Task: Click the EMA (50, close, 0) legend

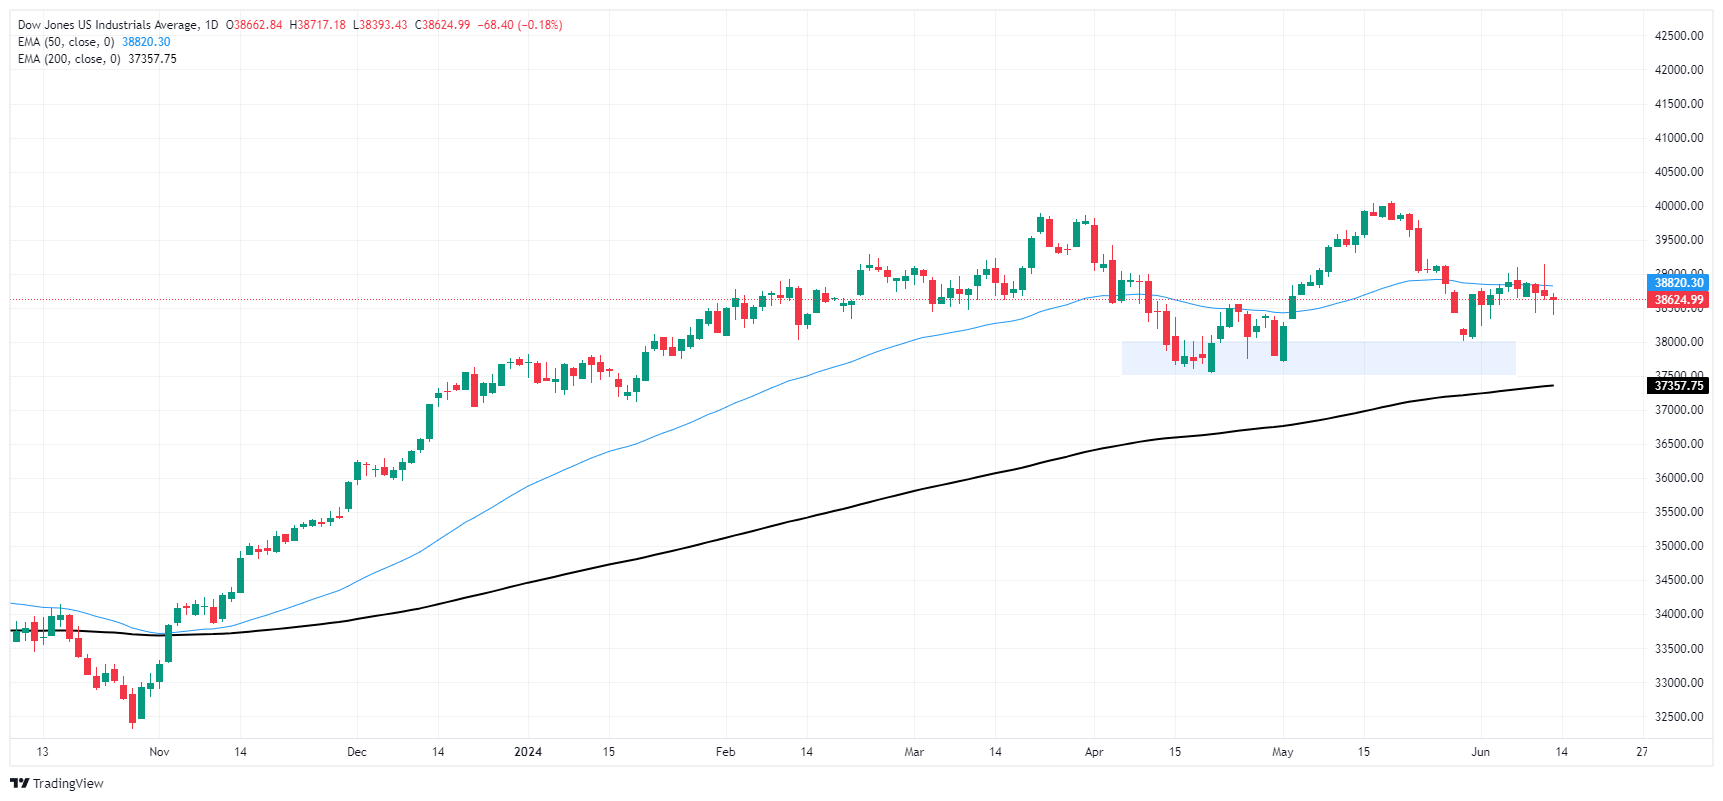Action: tap(66, 42)
